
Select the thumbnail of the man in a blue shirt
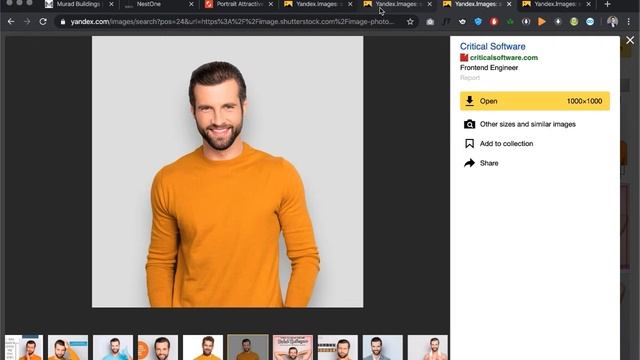pos(113,347)
